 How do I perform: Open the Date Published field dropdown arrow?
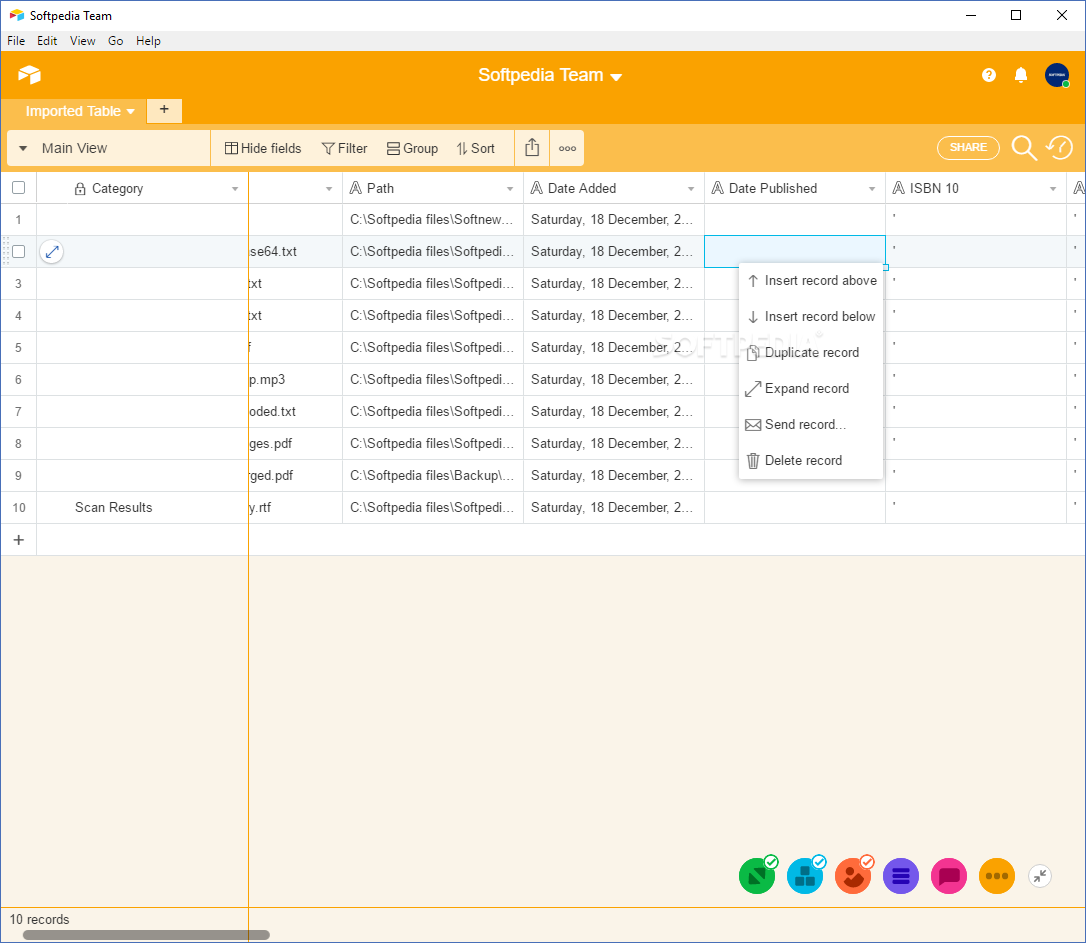872,188
